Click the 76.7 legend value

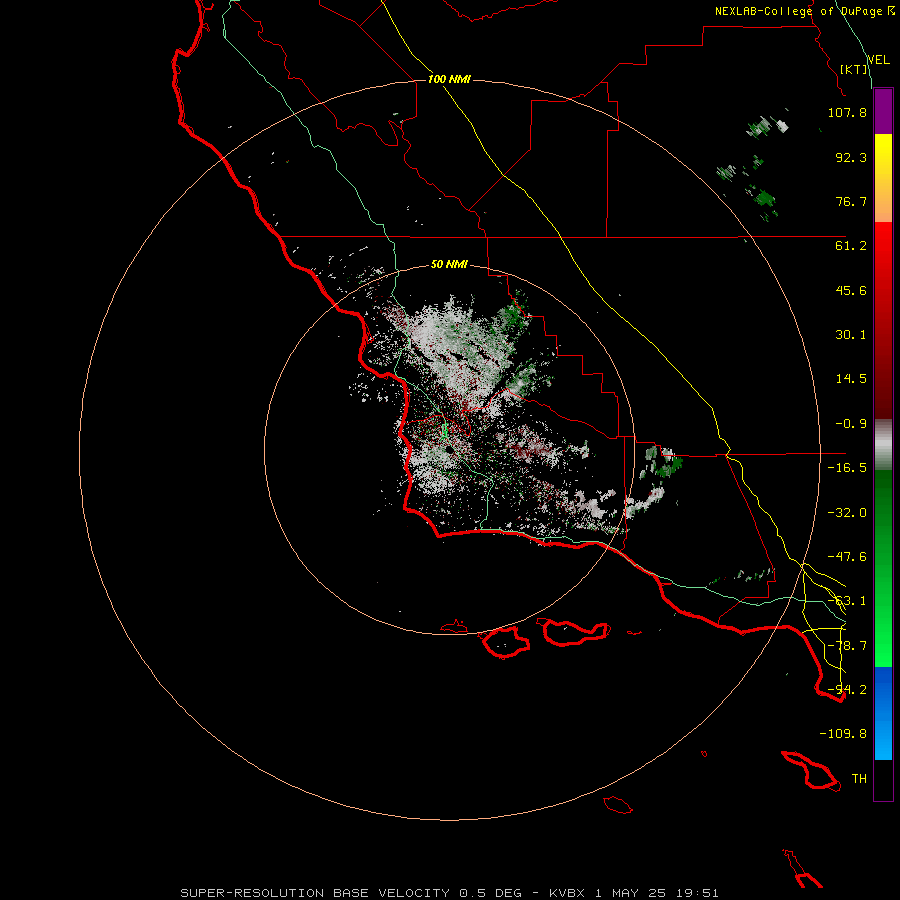tap(851, 201)
